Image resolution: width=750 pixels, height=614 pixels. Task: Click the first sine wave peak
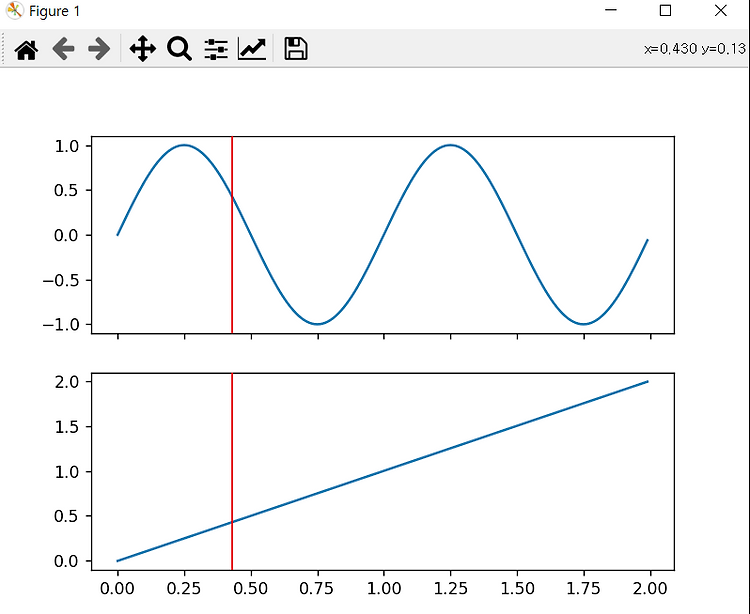[x=185, y=145]
